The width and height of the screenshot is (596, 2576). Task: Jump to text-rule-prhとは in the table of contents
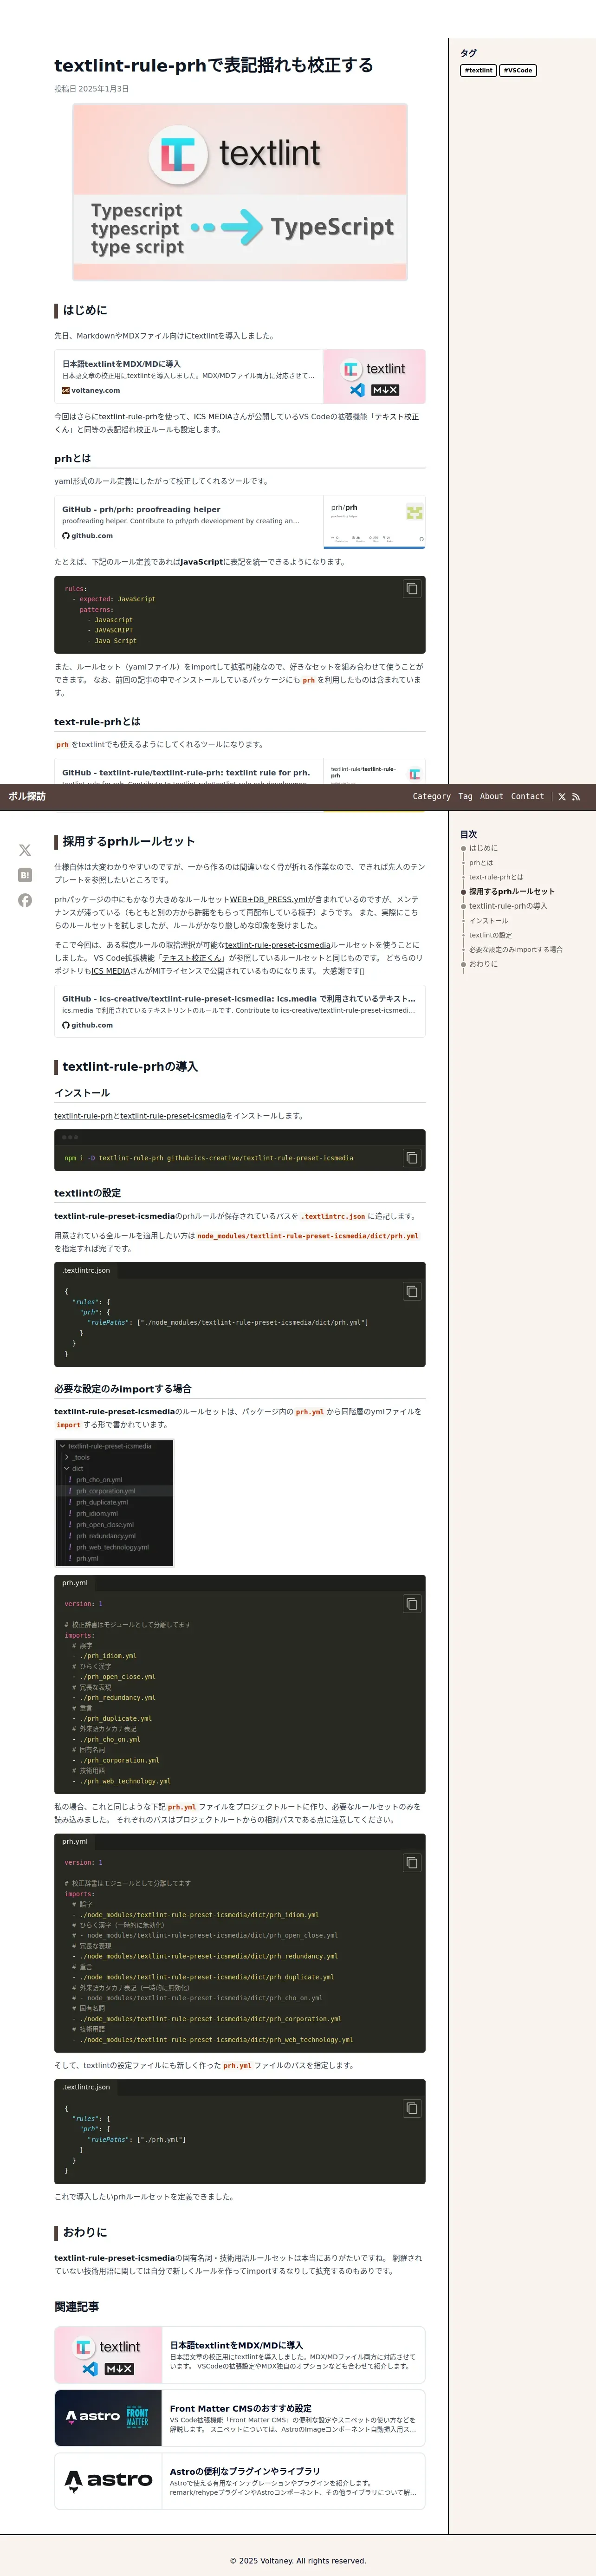point(496,877)
